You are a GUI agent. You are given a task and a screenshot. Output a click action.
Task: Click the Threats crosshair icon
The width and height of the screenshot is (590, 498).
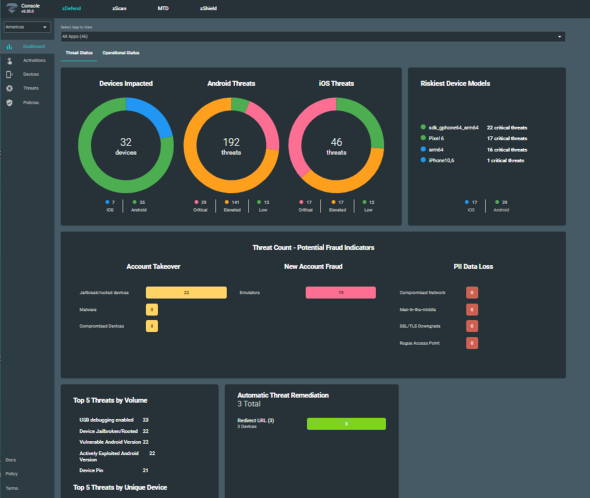pos(9,88)
